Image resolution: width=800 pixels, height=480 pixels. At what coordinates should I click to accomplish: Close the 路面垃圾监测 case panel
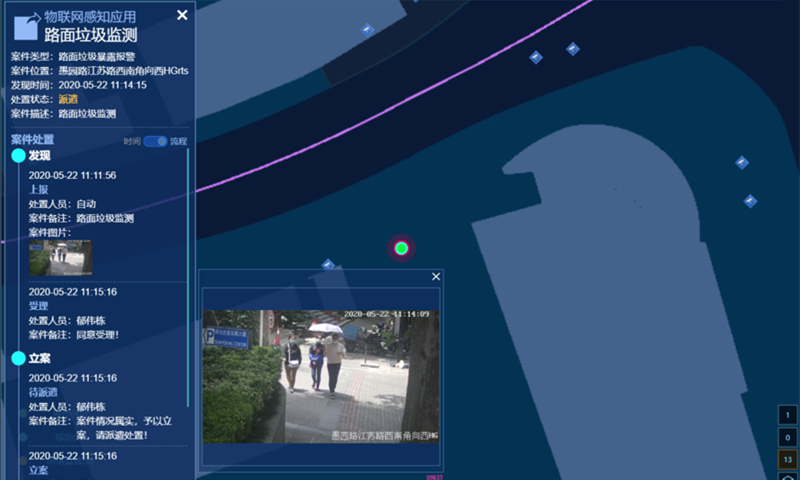click(x=182, y=15)
